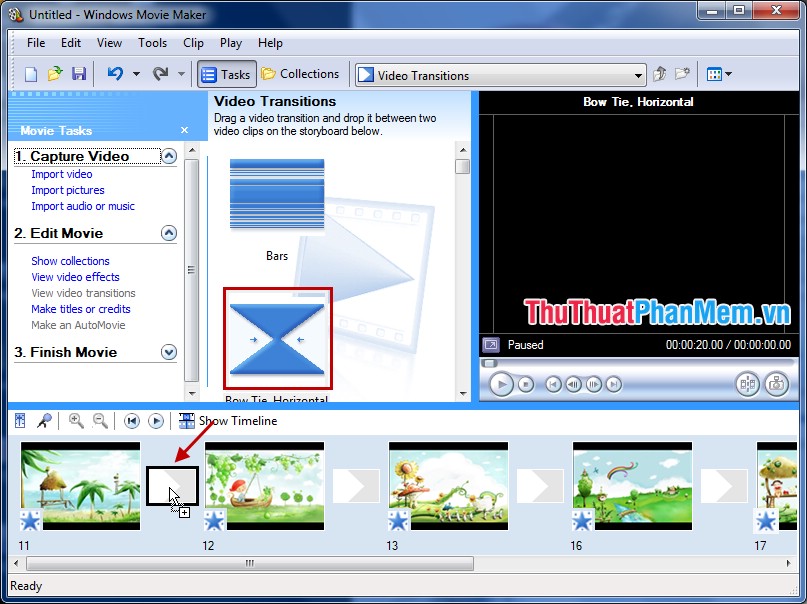Collapse the Capture Video section
This screenshot has height=604, width=807.
170,156
